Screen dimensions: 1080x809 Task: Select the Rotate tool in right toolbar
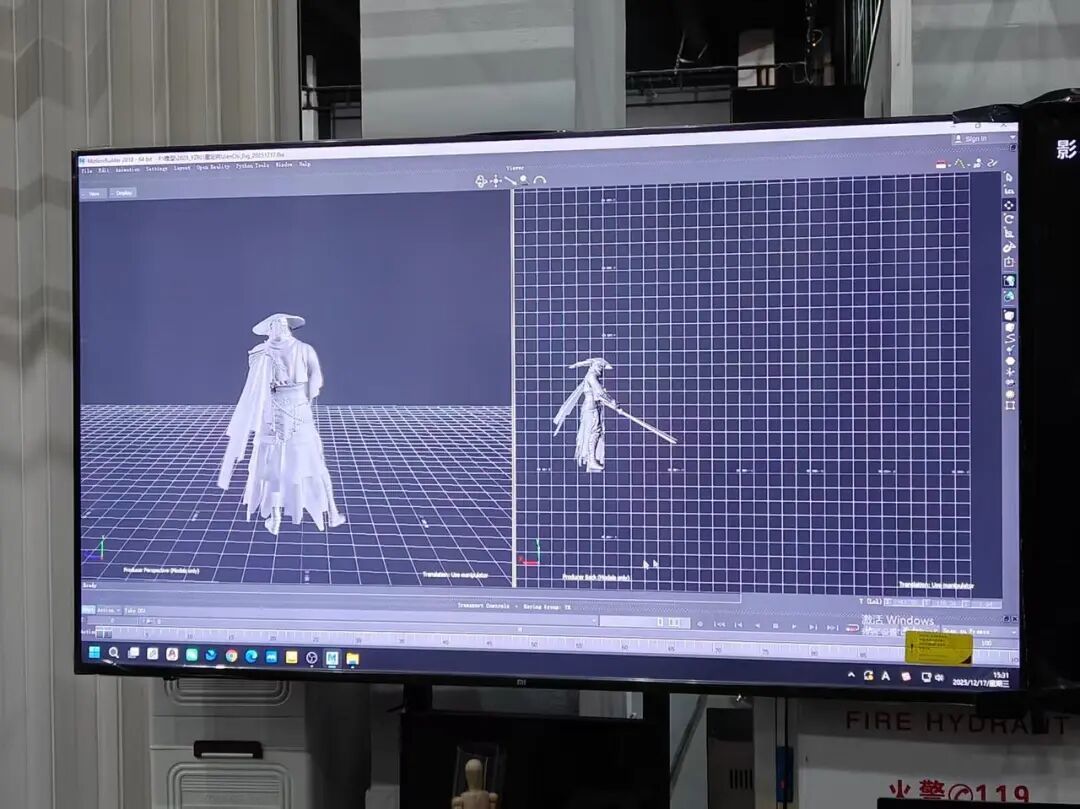tap(1009, 219)
